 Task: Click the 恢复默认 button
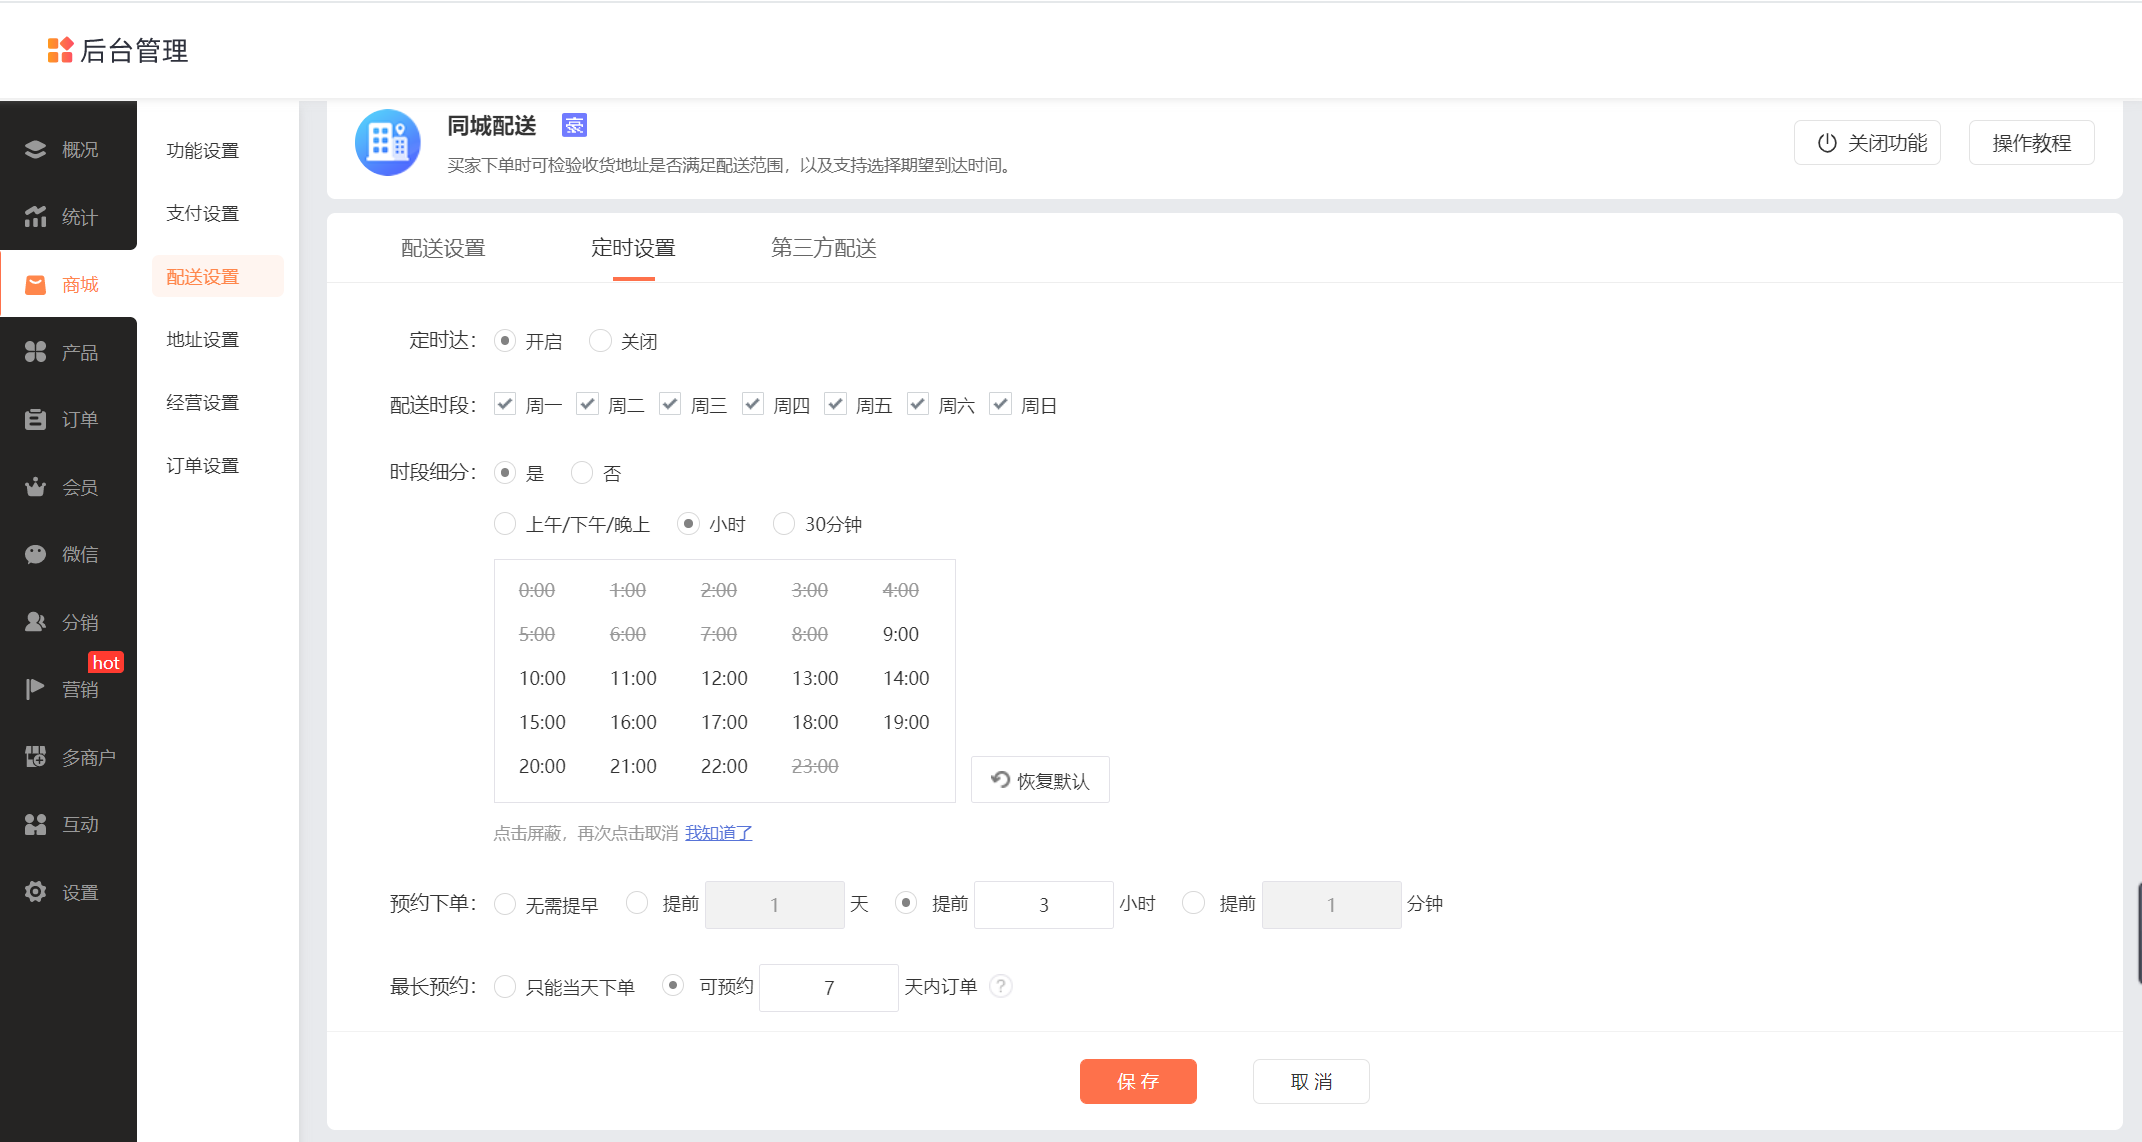tap(1040, 780)
